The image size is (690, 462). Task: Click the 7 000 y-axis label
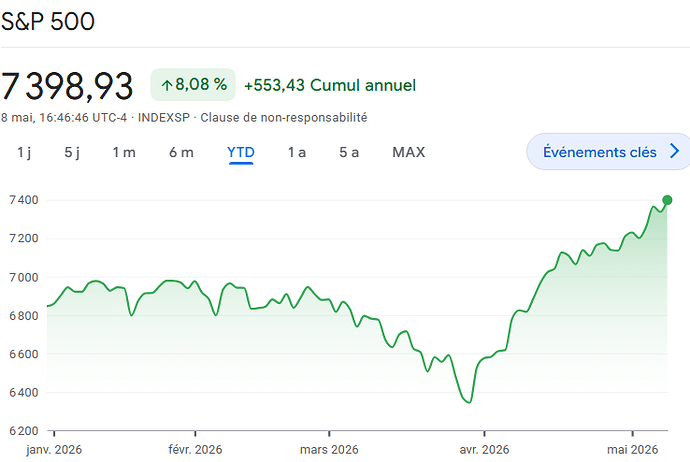point(24,278)
